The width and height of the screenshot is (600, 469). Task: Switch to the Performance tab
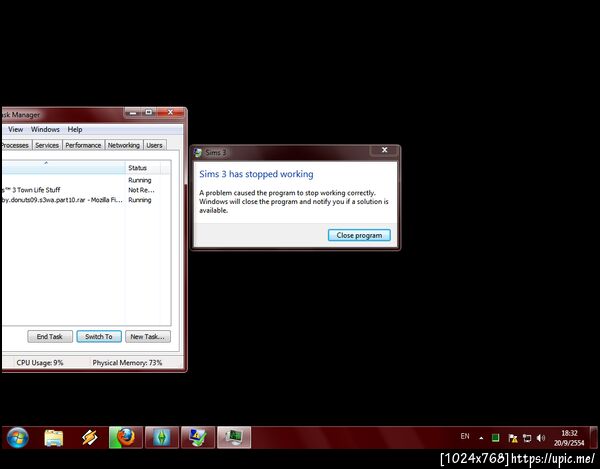point(83,145)
